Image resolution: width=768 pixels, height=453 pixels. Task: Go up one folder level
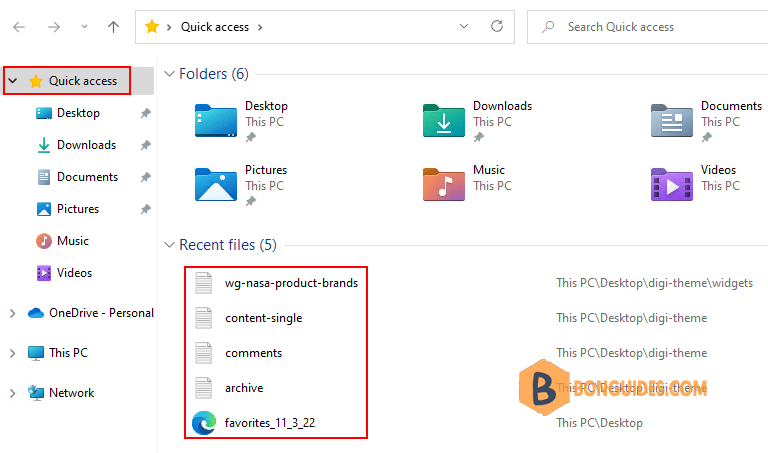[113, 27]
